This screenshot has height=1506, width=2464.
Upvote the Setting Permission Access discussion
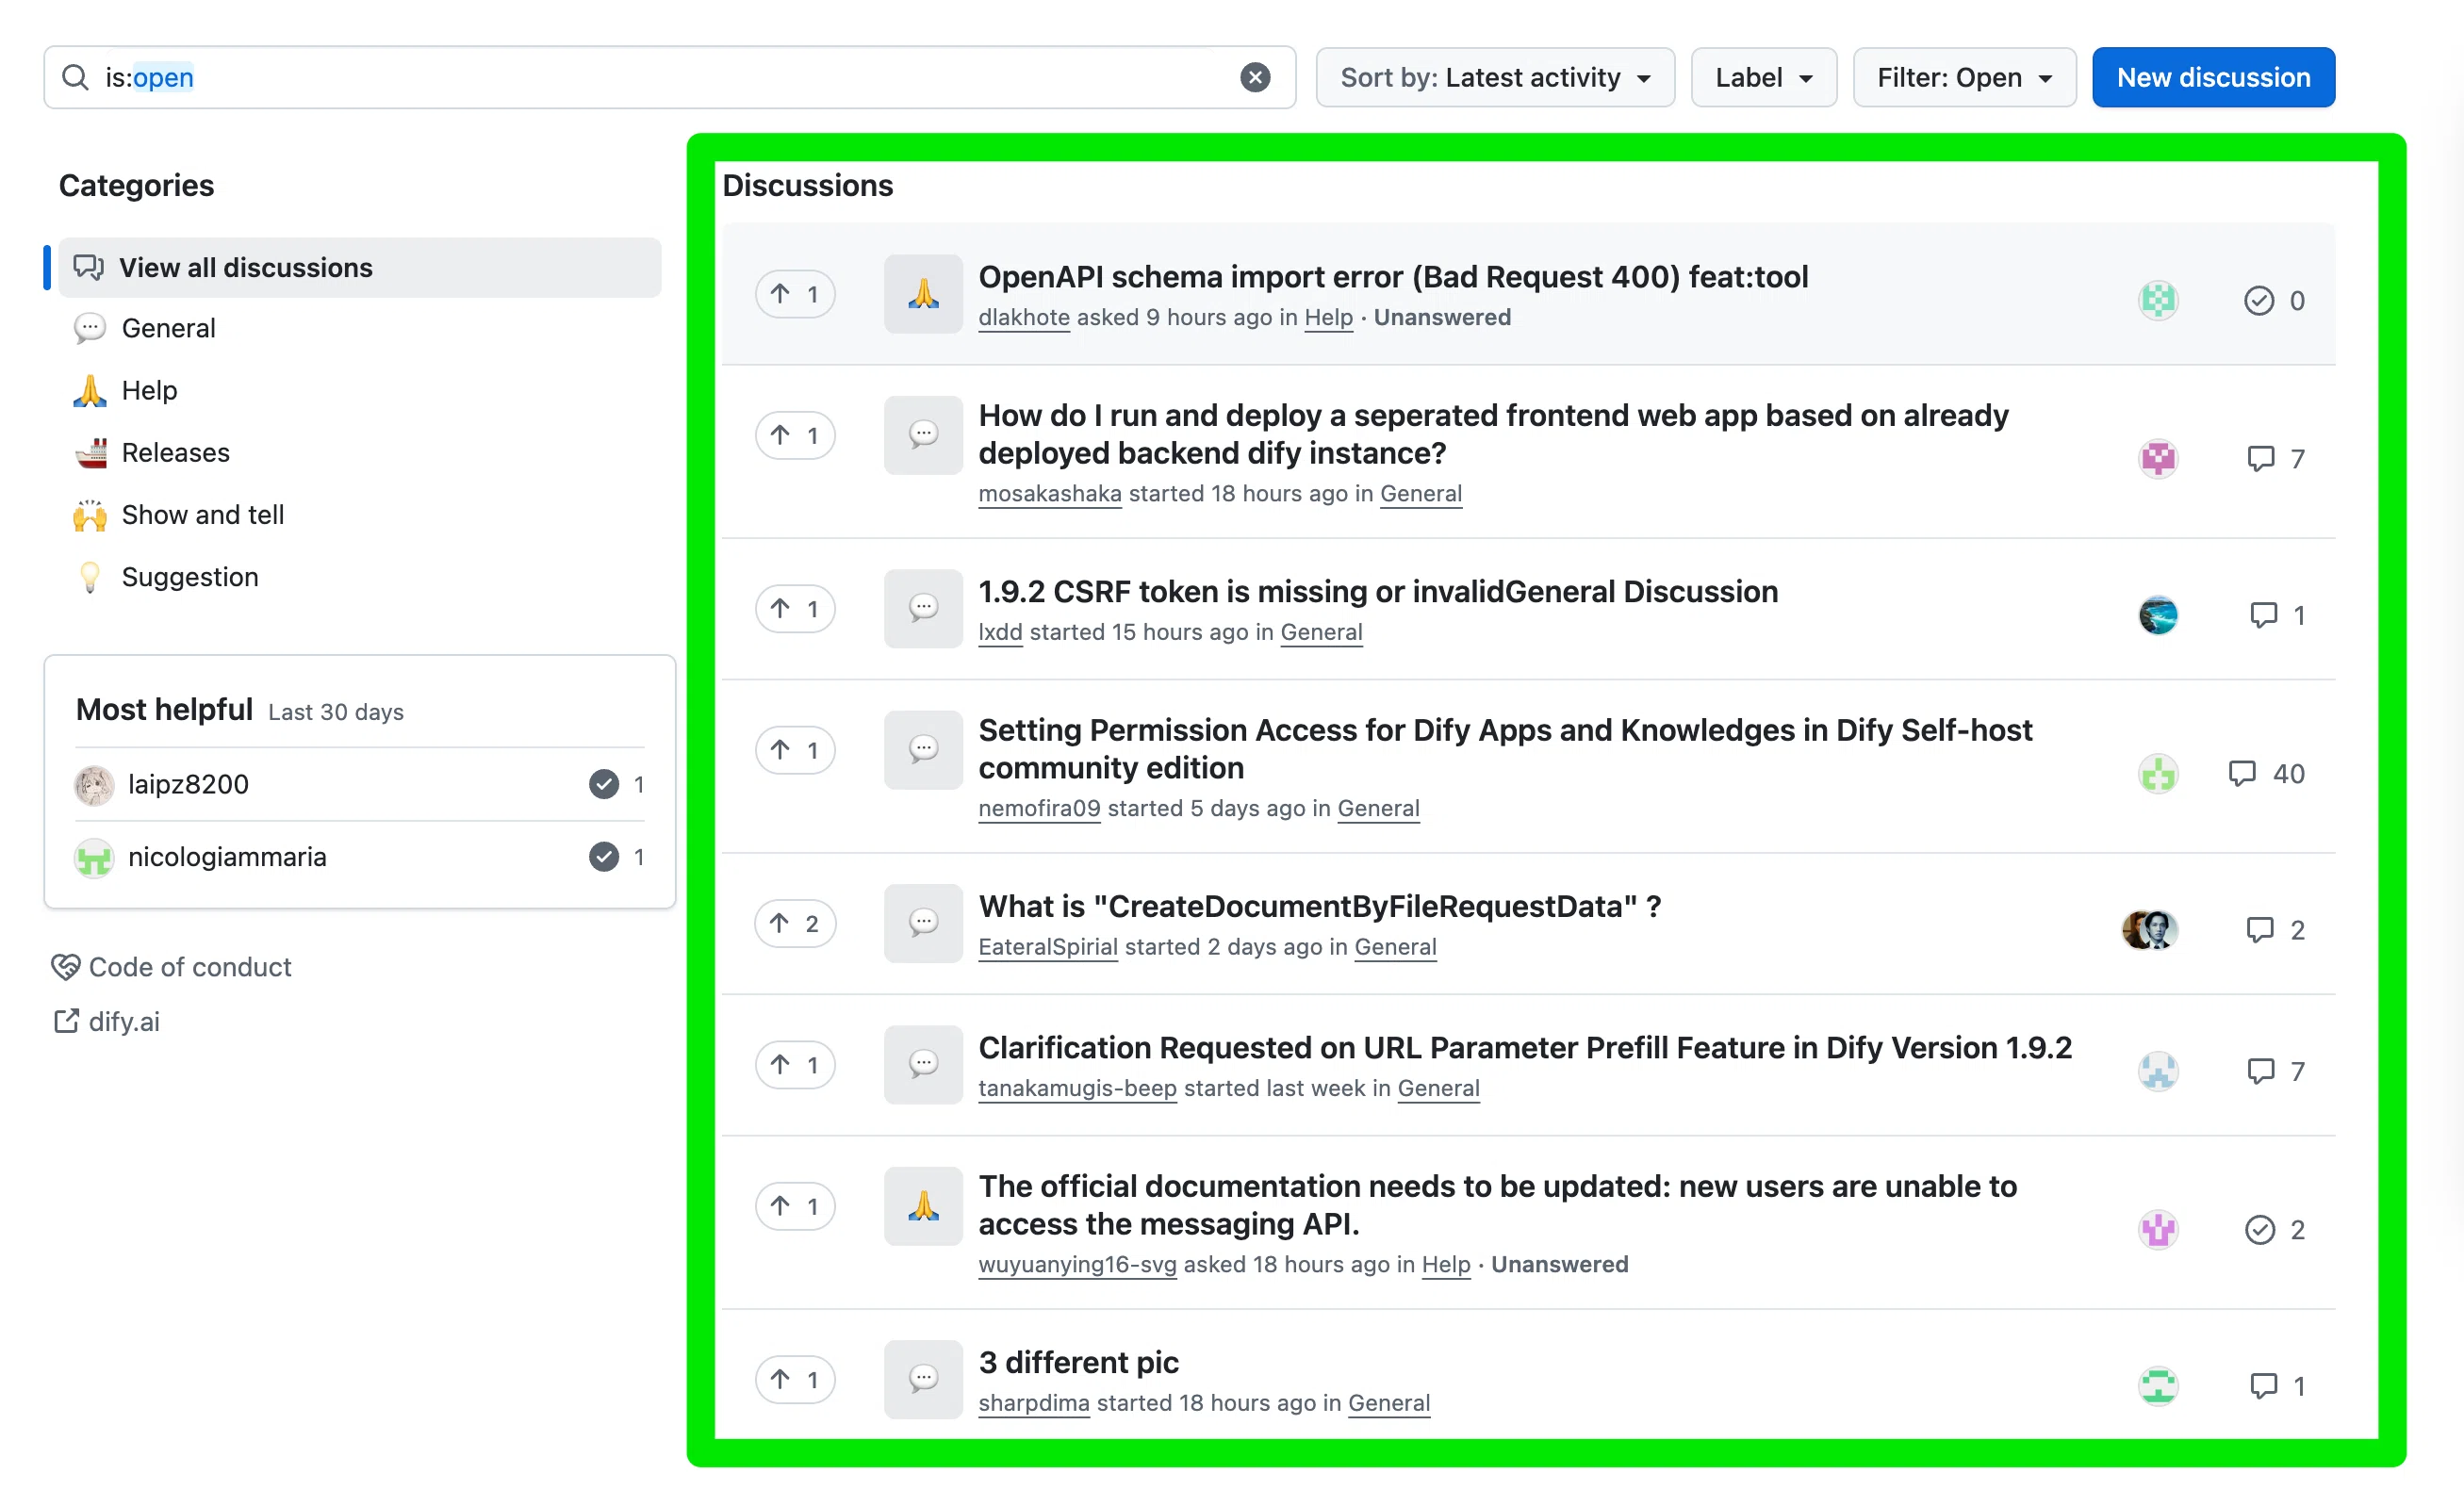[x=795, y=750]
